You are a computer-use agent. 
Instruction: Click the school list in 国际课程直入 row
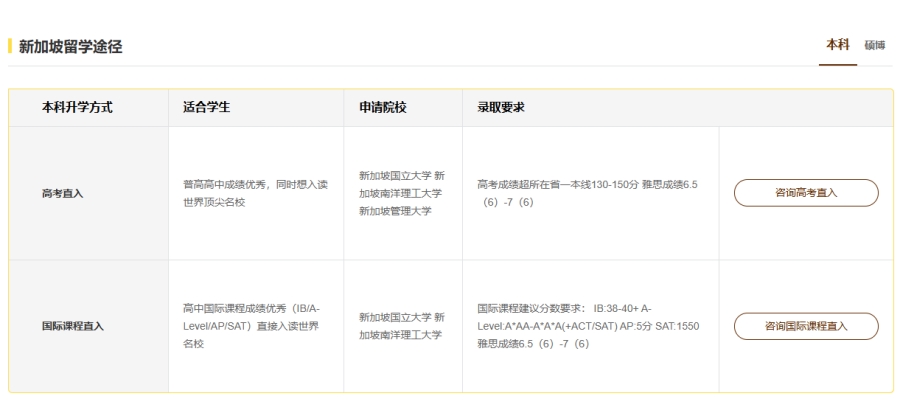pos(400,326)
